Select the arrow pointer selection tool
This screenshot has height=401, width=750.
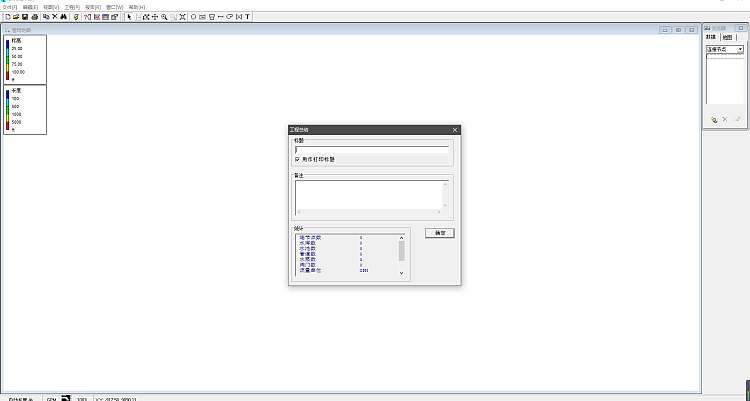129,17
